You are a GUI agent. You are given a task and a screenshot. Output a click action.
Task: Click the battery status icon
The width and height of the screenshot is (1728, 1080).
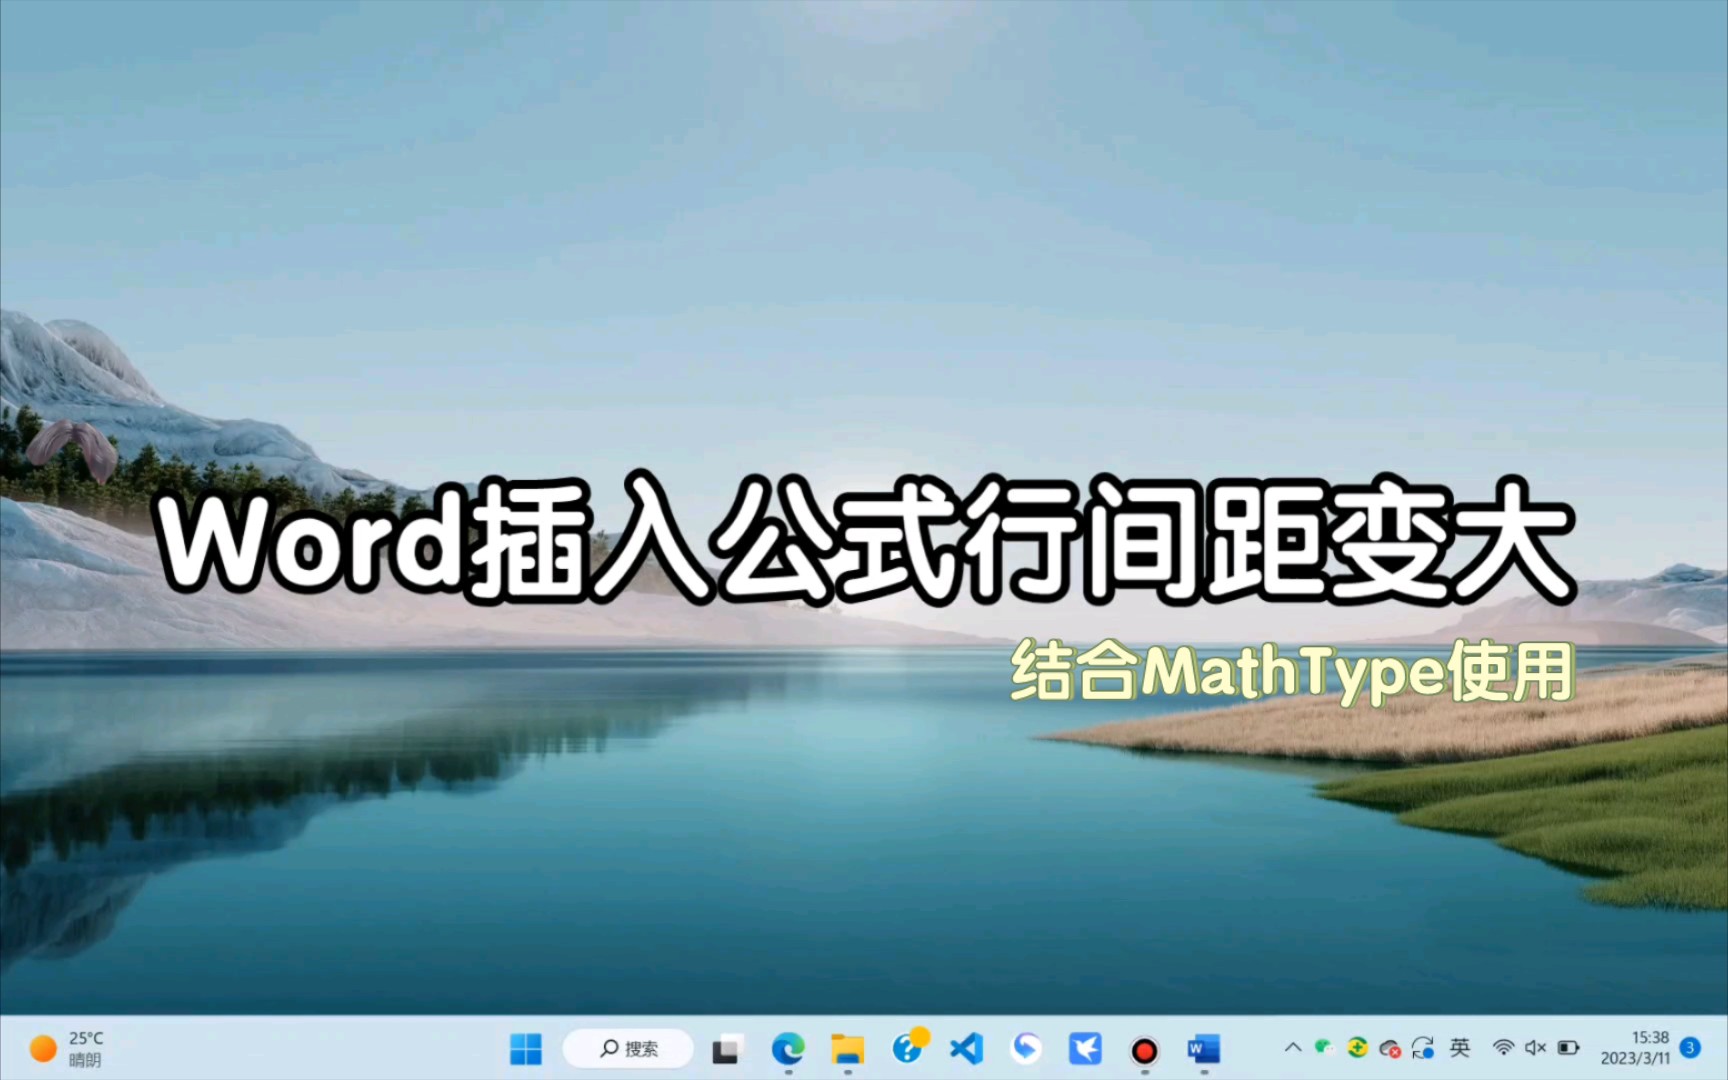tap(1568, 1048)
